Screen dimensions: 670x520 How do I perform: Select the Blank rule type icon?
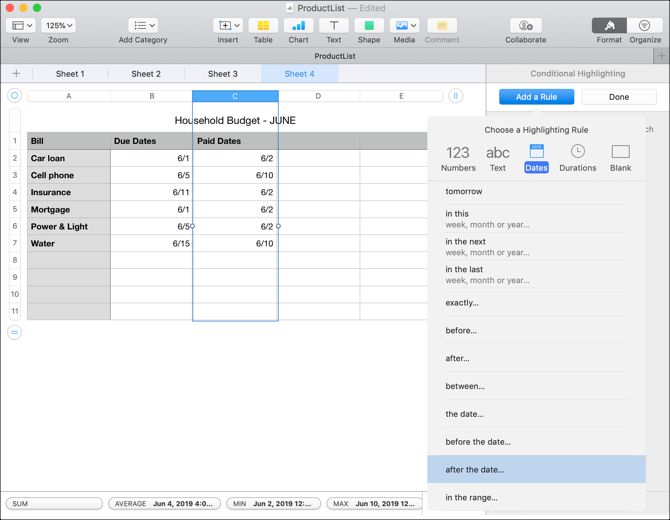coord(620,158)
